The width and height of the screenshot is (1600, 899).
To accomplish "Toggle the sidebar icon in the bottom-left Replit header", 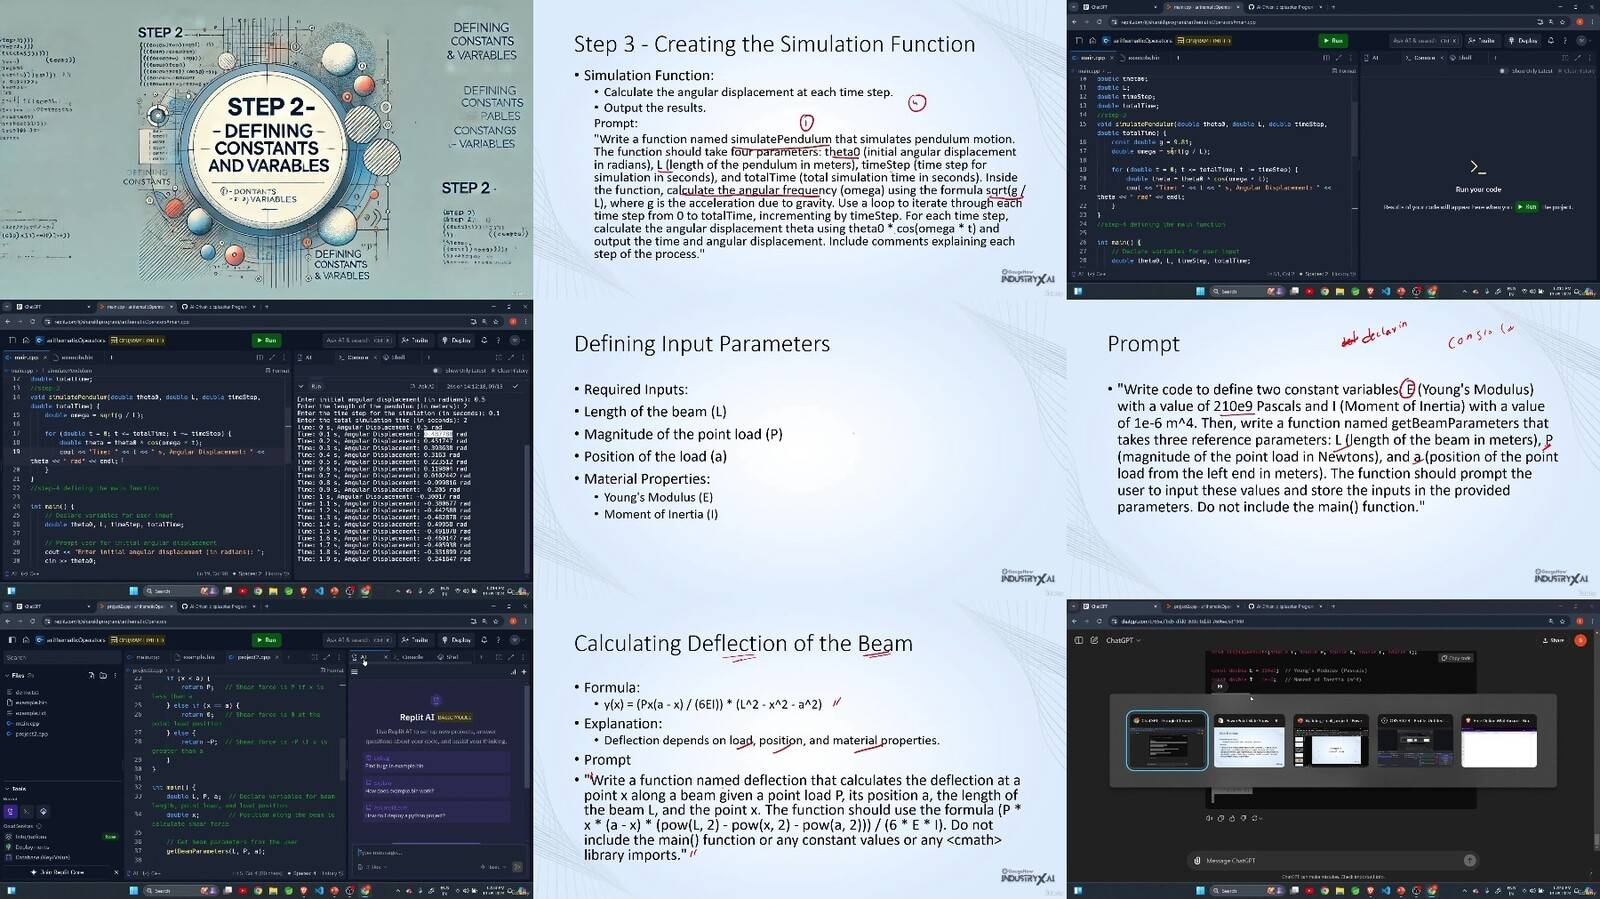I will point(12,640).
